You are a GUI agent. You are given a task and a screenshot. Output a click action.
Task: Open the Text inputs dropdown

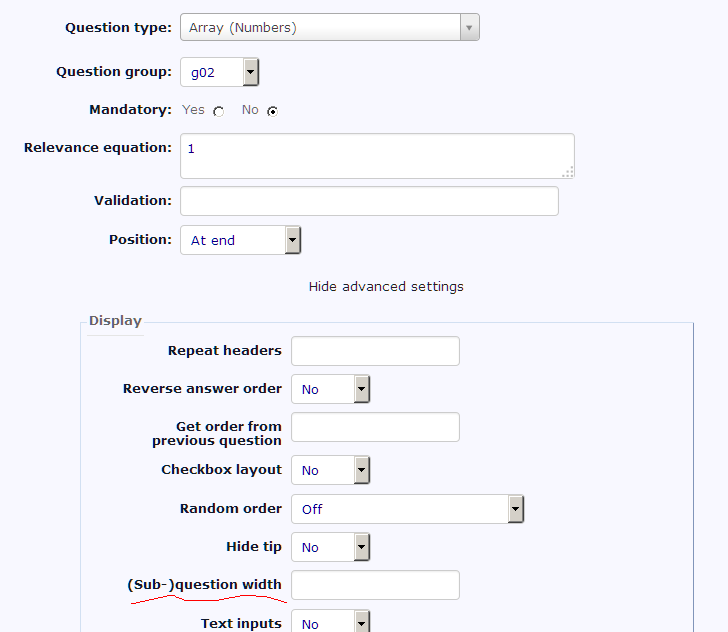point(330,623)
